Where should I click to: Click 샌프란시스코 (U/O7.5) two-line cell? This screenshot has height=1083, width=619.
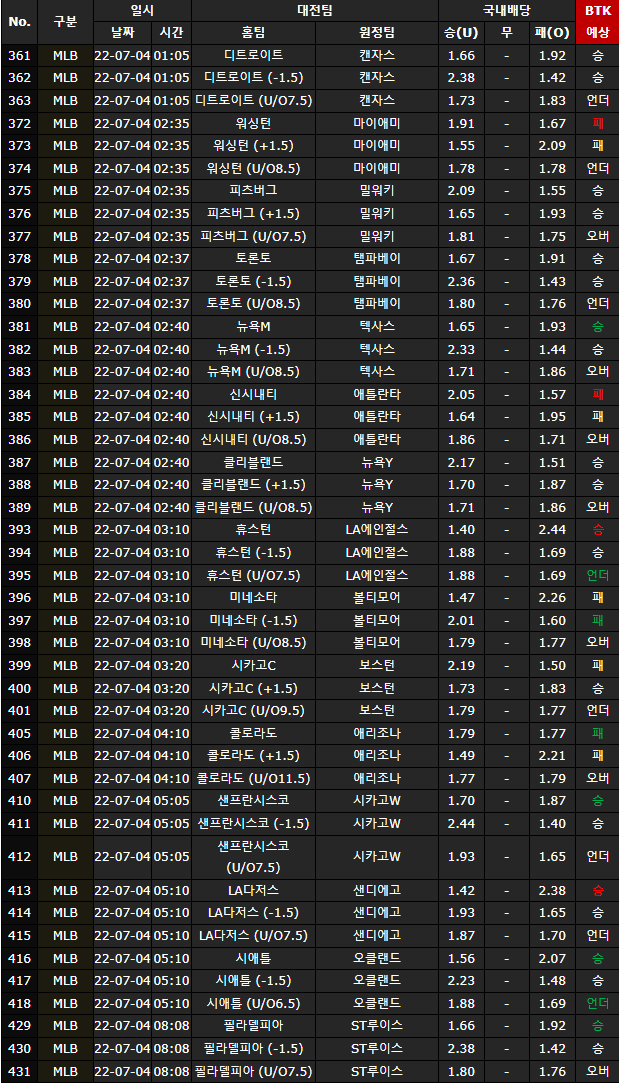pos(254,856)
